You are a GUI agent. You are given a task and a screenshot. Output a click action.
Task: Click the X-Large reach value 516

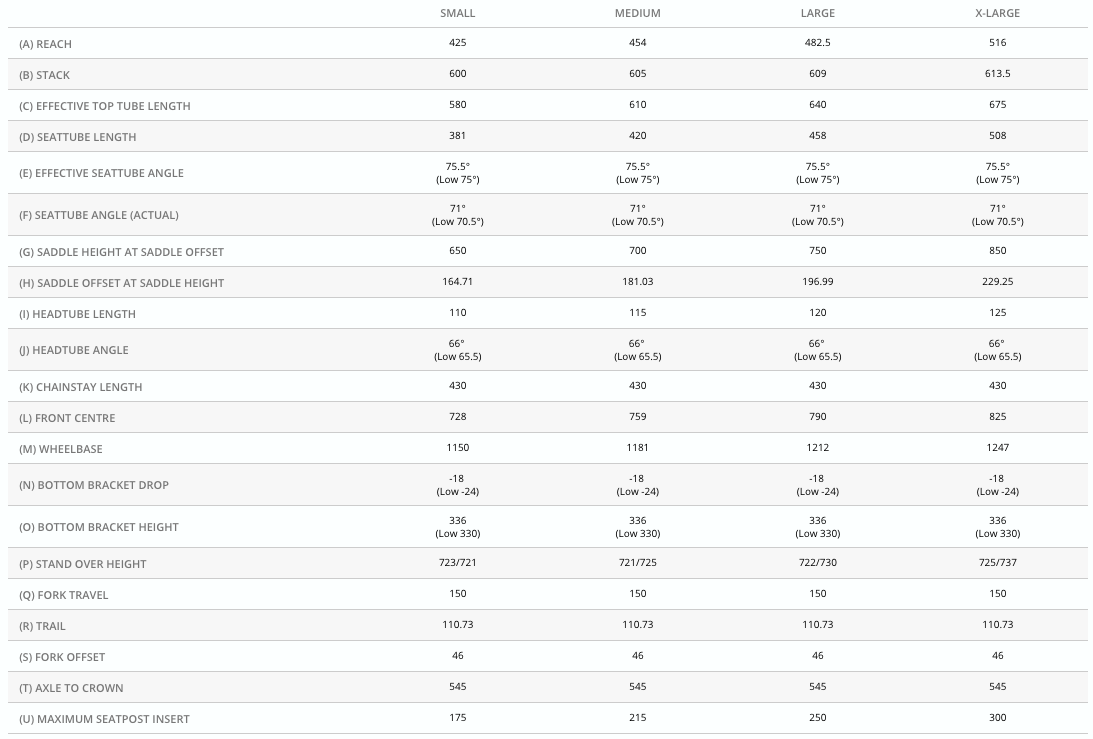click(997, 43)
